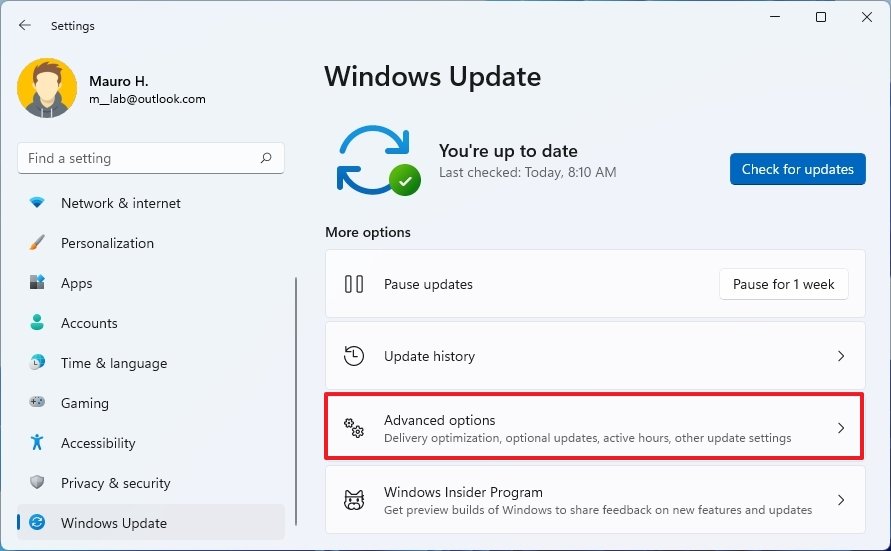Click the Privacy & security shield icon
Viewport: 891px width, 551px height.
37,482
